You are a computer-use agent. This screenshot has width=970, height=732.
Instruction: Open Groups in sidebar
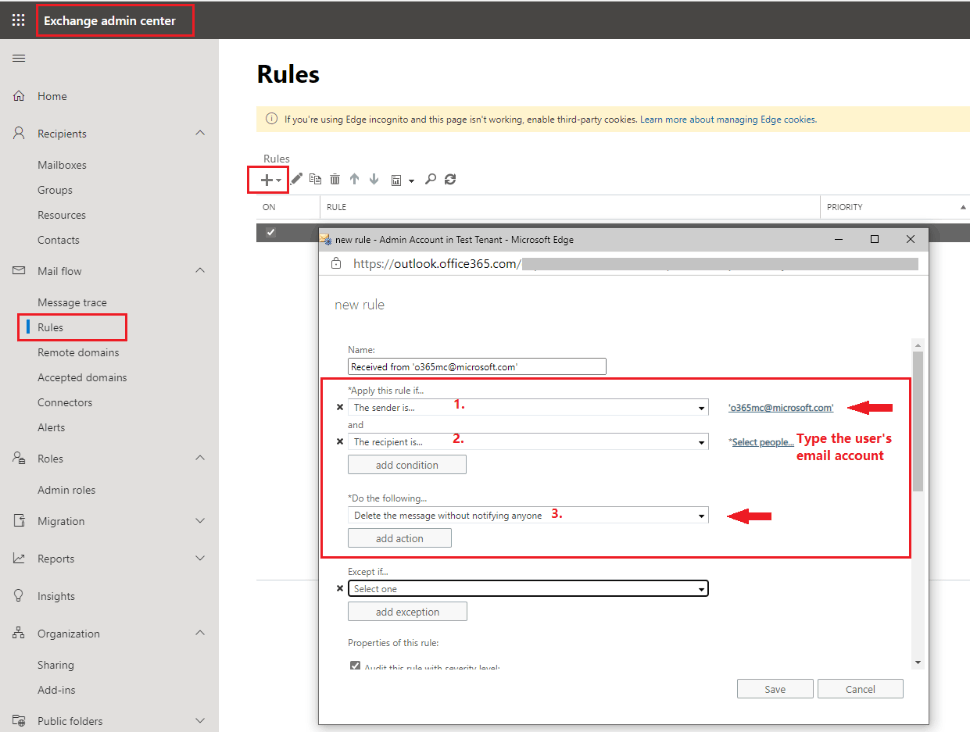pos(55,190)
